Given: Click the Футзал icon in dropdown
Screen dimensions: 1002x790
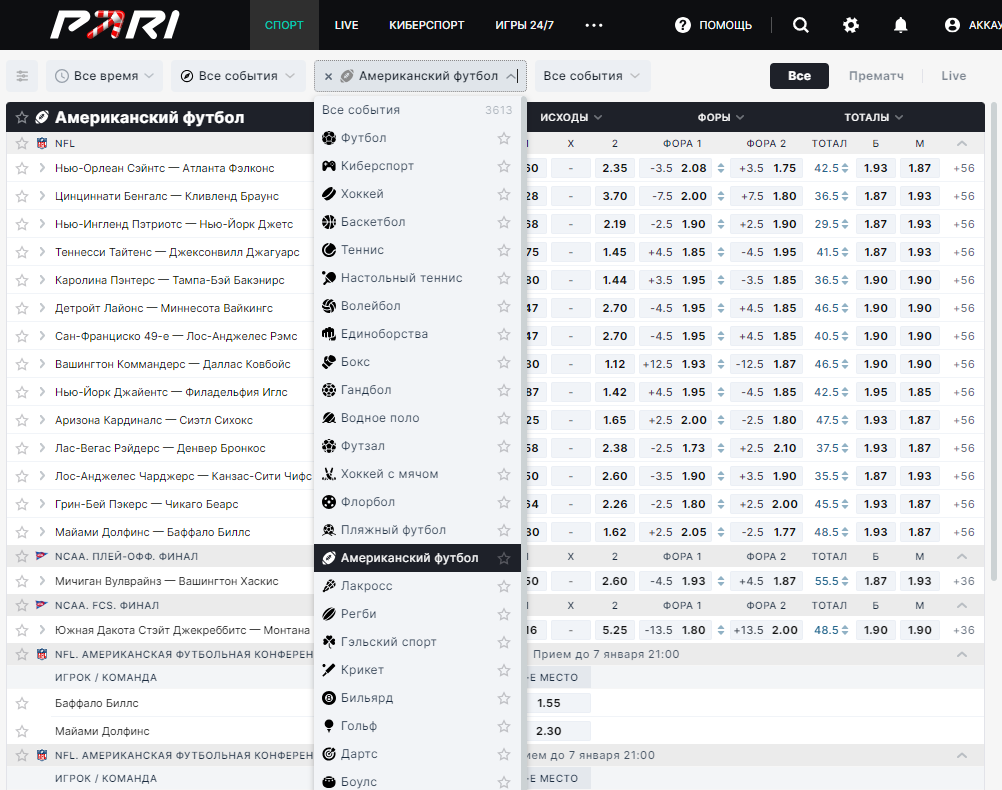Looking at the screenshot, I should tap(328, 446).
